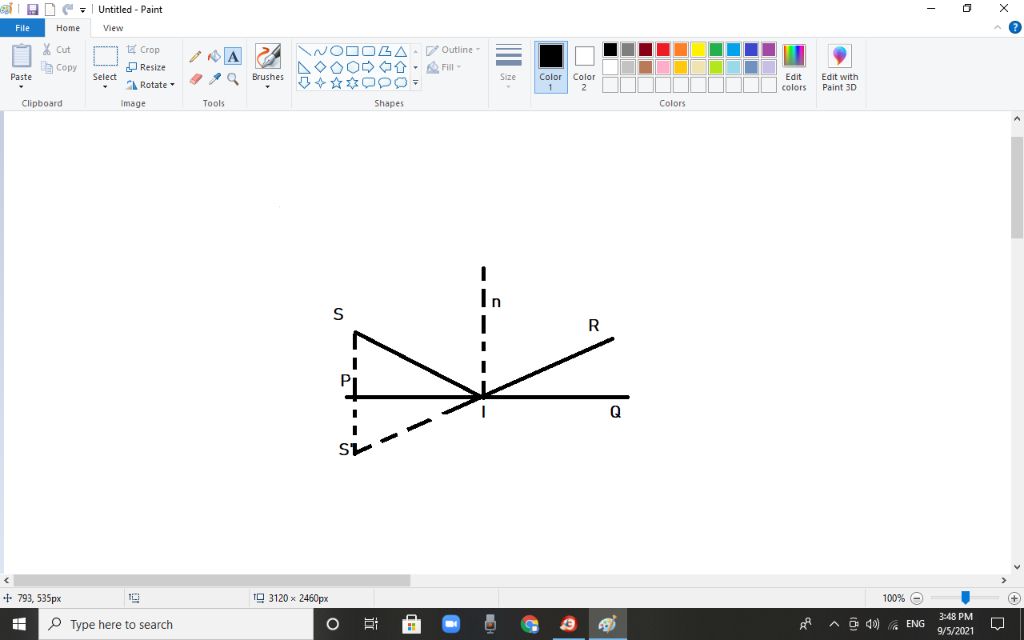
Task: Pick the green color swatch
Action: tap(716, 50)
